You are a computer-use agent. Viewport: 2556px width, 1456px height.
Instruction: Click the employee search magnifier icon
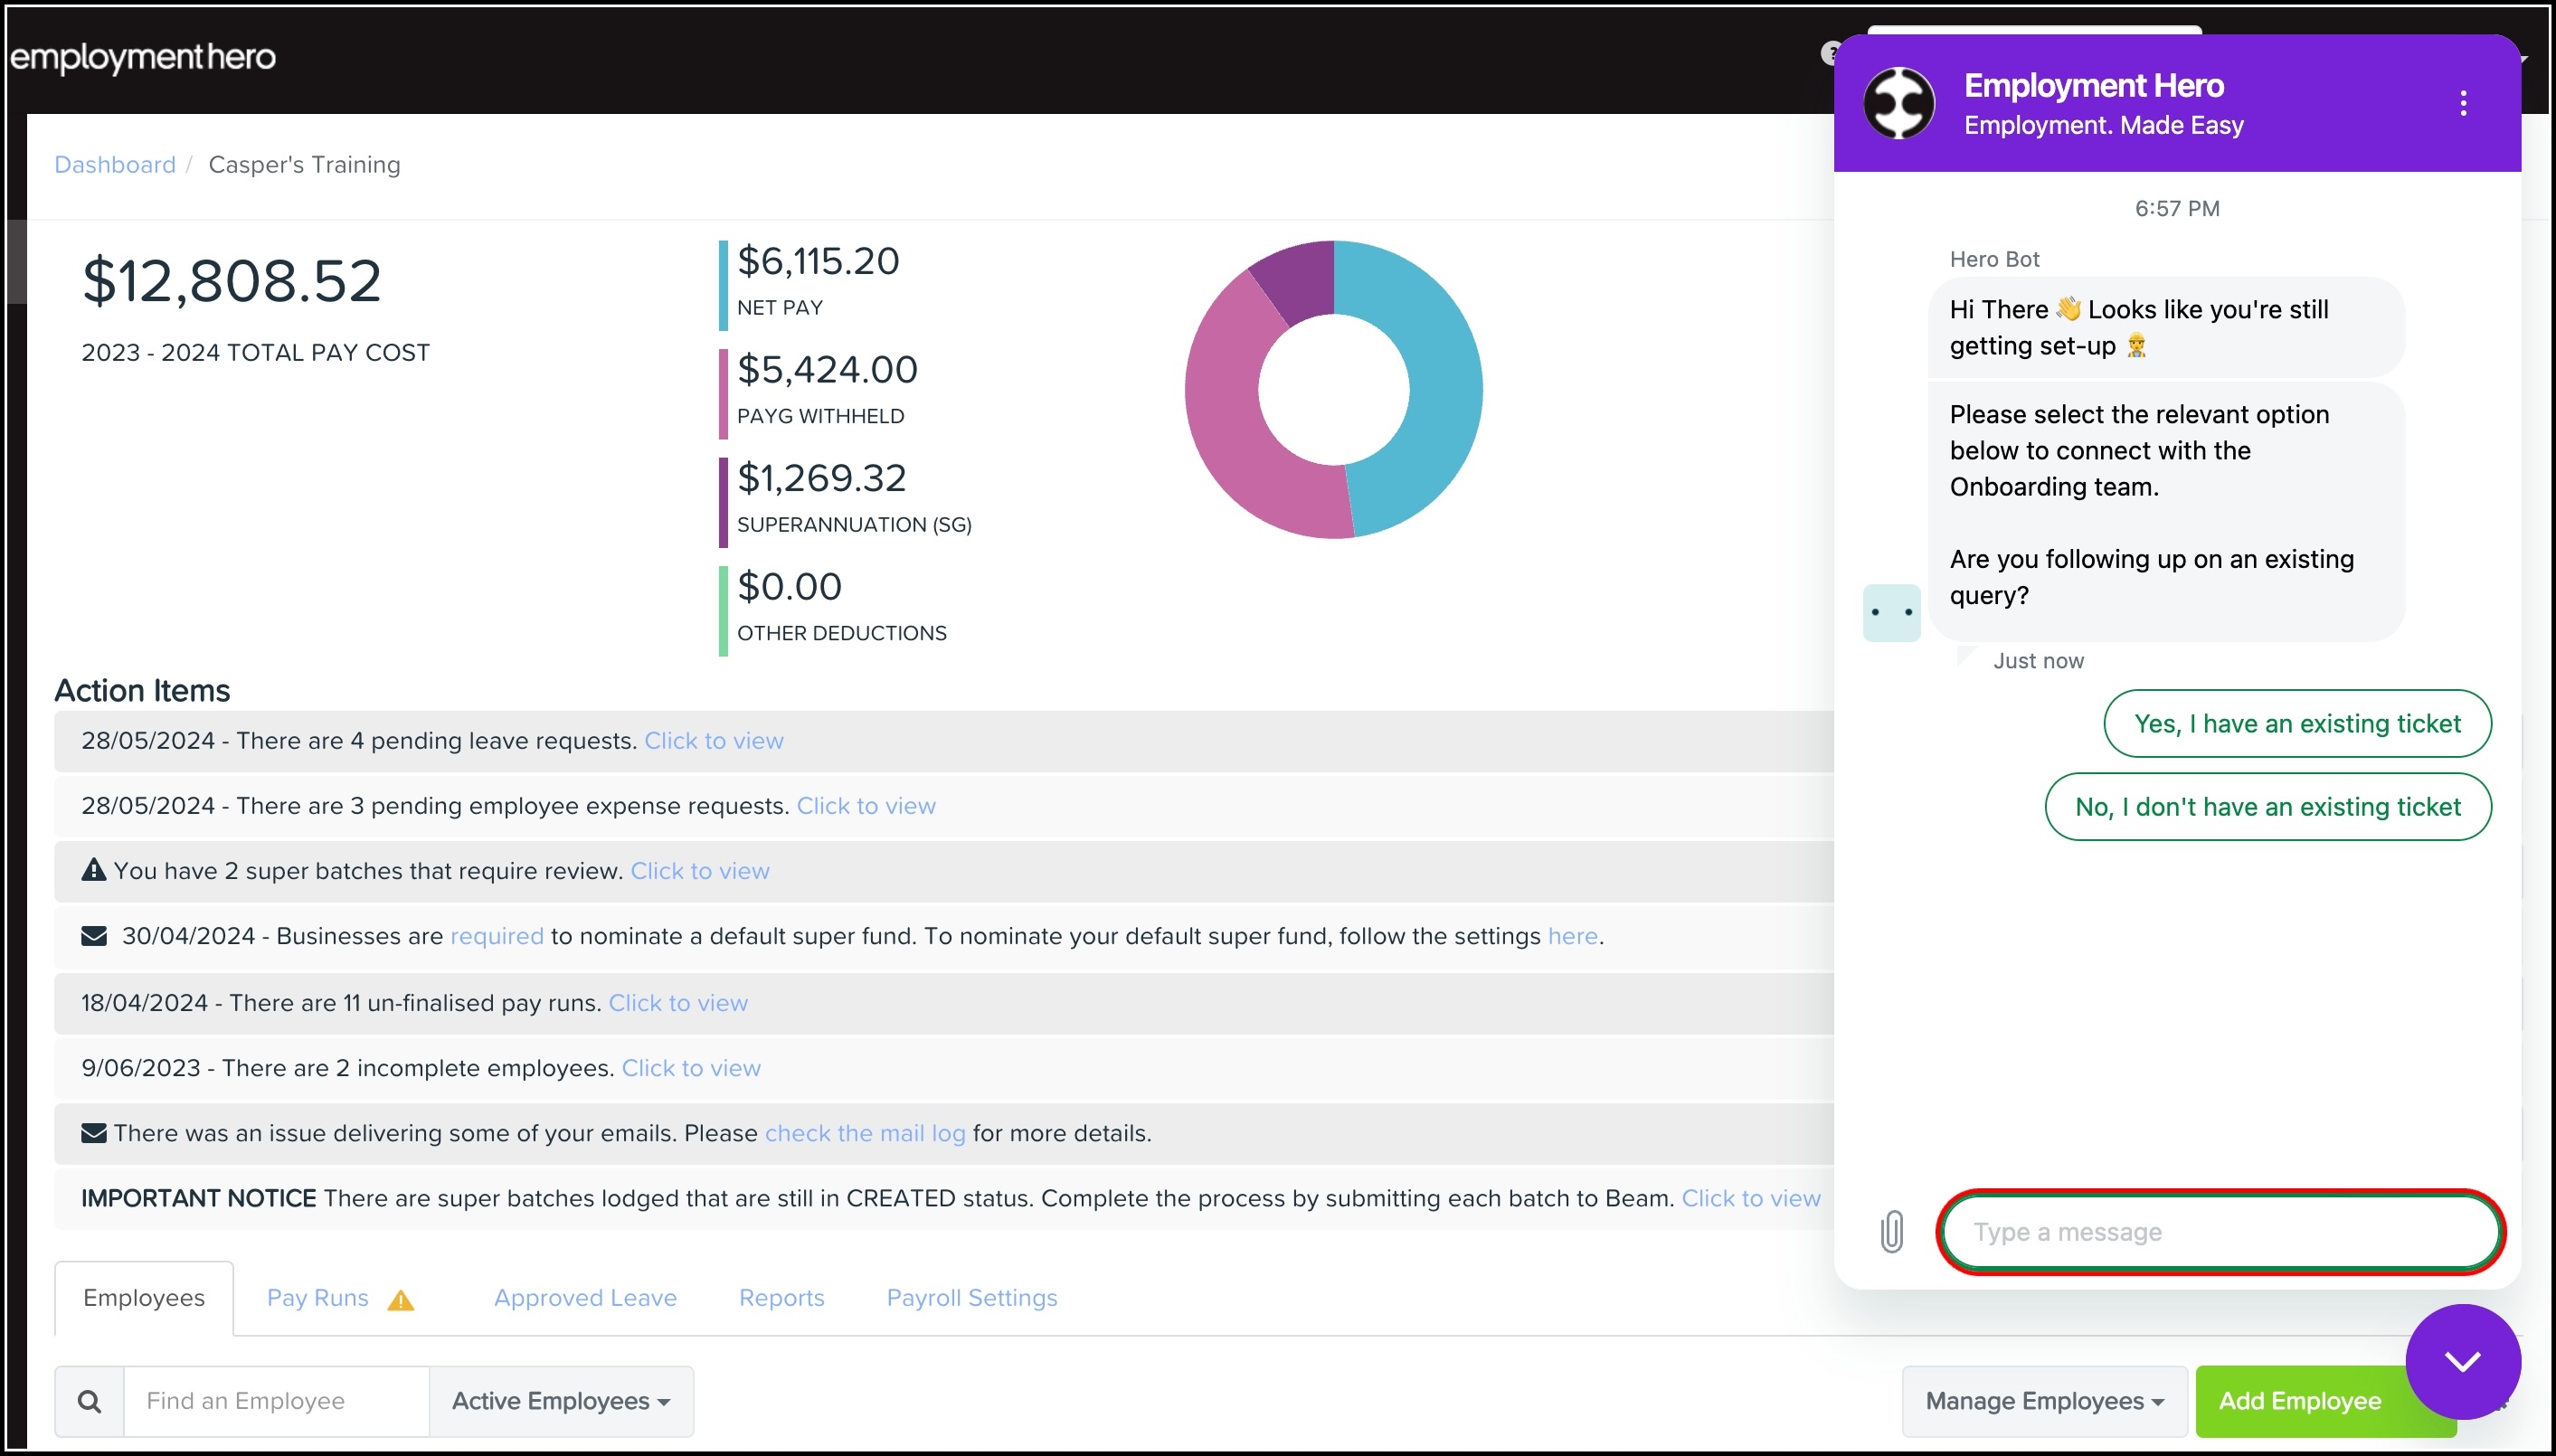[x=89, y=1401]
